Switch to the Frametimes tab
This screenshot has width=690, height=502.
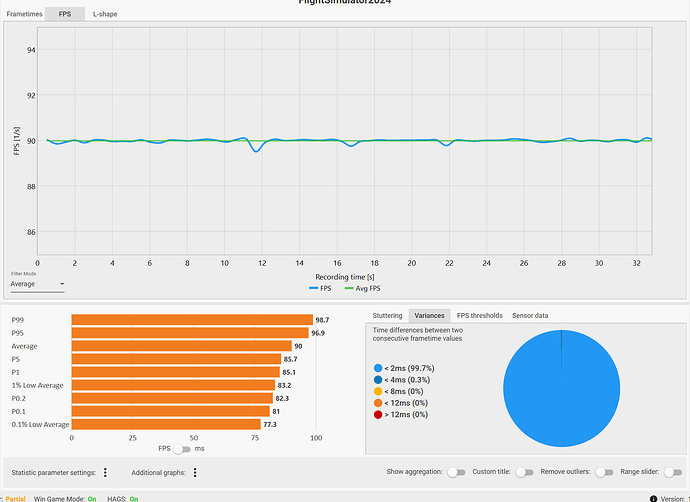click(x=24, y=14)
